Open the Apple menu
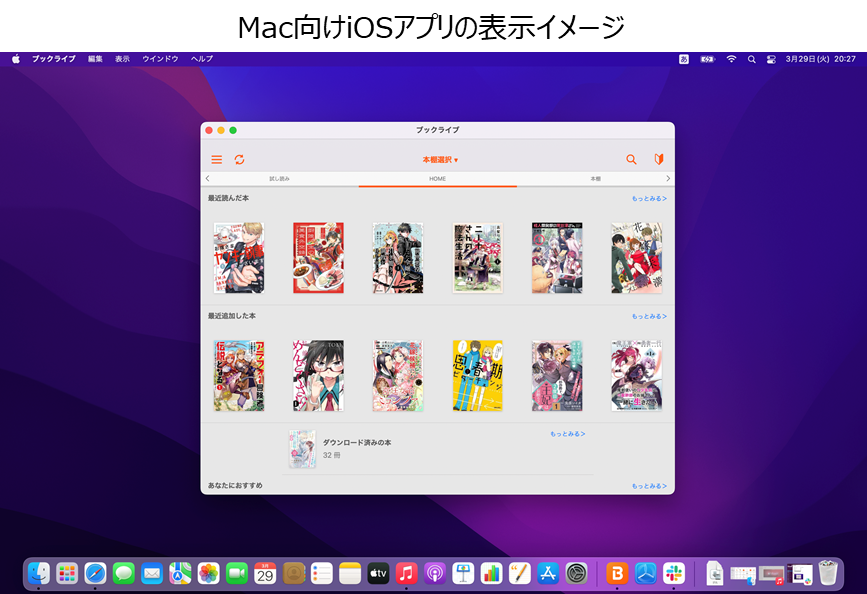 coord(16,59)
